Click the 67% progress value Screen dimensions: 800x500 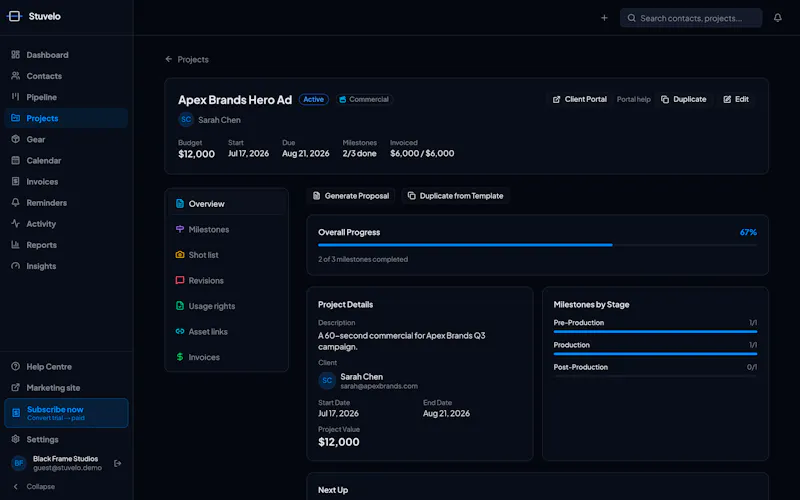748,232
